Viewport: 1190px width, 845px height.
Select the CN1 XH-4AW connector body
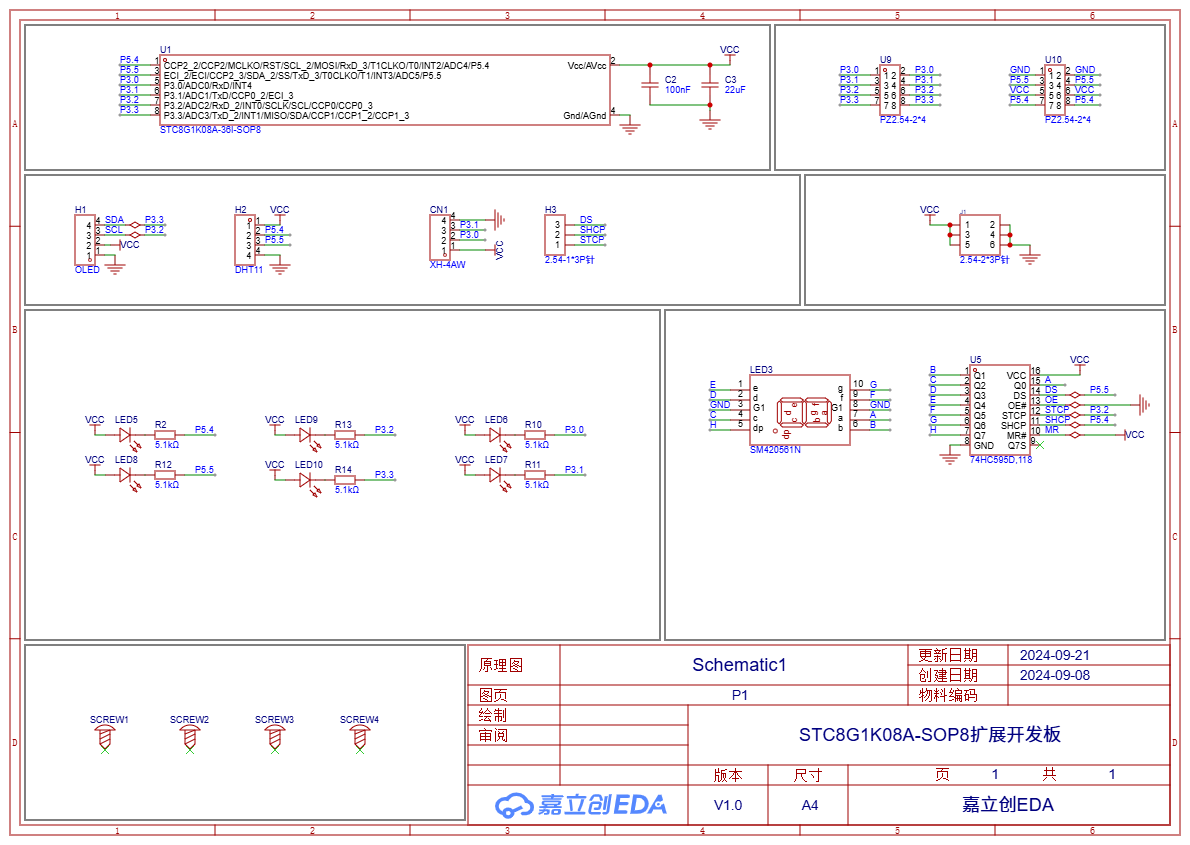click(x=439, y=237)
